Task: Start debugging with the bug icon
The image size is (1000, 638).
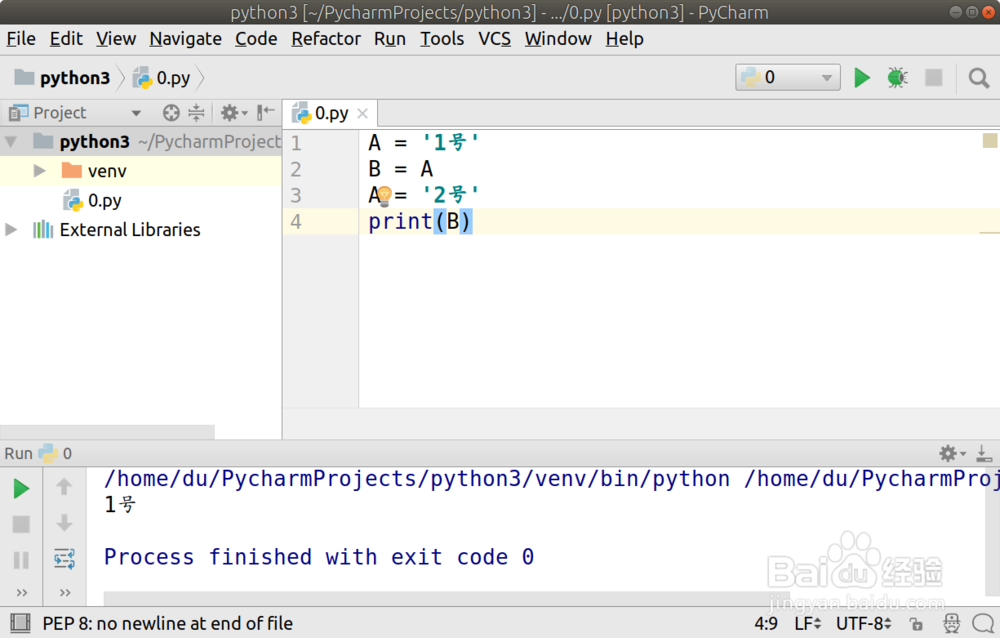Action: tap(897, 78)
